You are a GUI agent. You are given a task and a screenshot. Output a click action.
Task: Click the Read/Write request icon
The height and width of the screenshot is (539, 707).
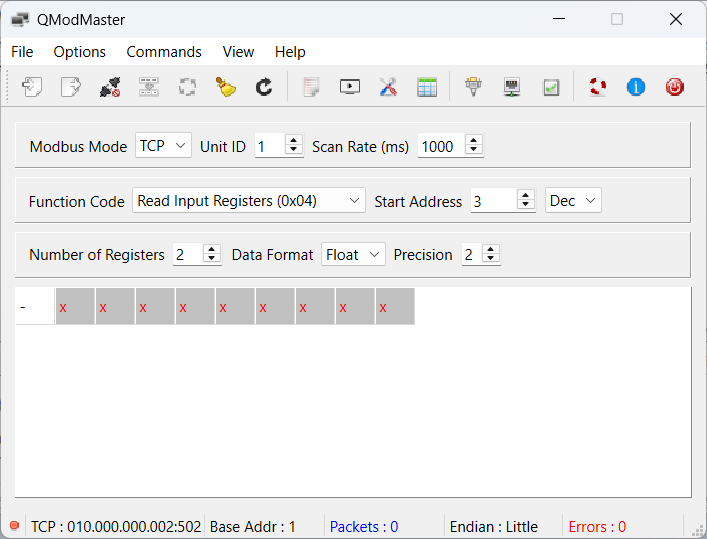click(x=148, y=87)
